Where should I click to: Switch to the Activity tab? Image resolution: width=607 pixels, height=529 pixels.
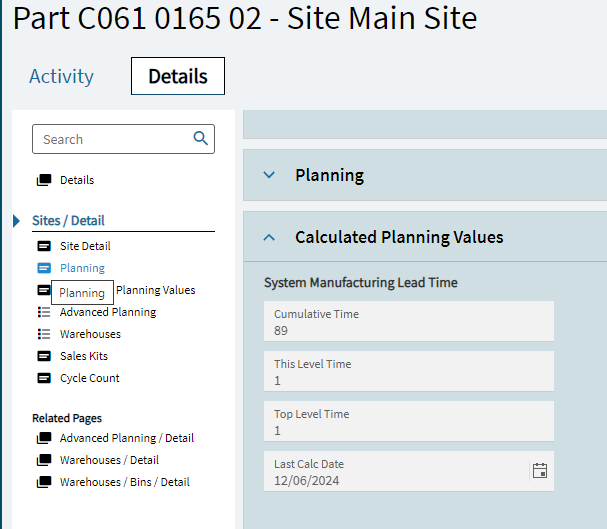61,76
